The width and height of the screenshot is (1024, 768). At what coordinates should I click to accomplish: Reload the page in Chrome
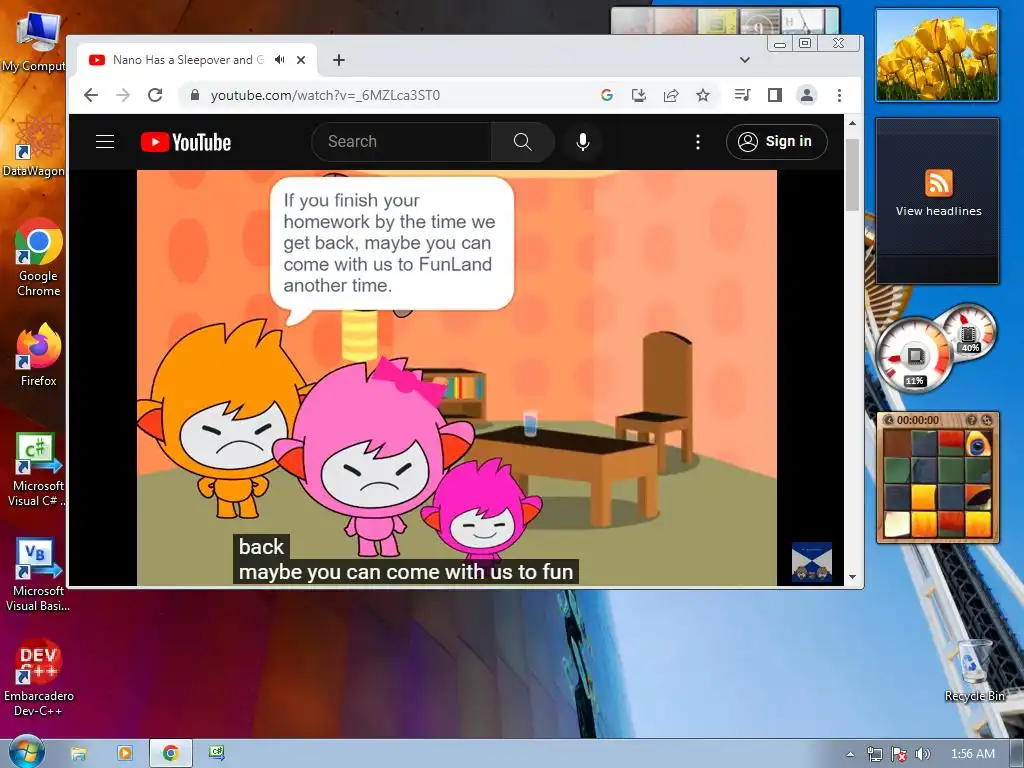point(155,95)
